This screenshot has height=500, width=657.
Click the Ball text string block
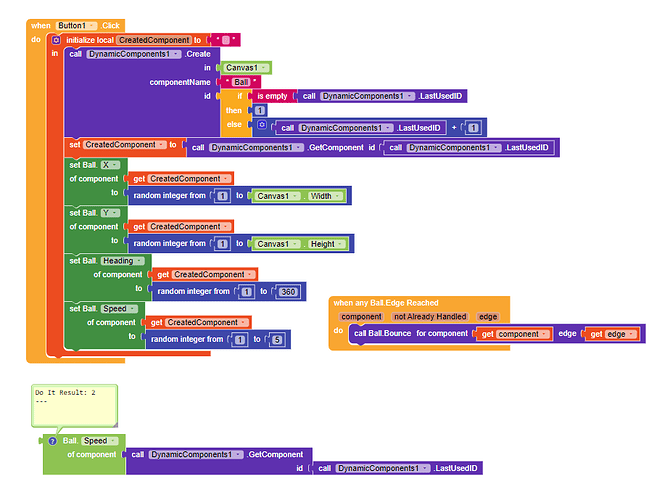coord(241,82)
